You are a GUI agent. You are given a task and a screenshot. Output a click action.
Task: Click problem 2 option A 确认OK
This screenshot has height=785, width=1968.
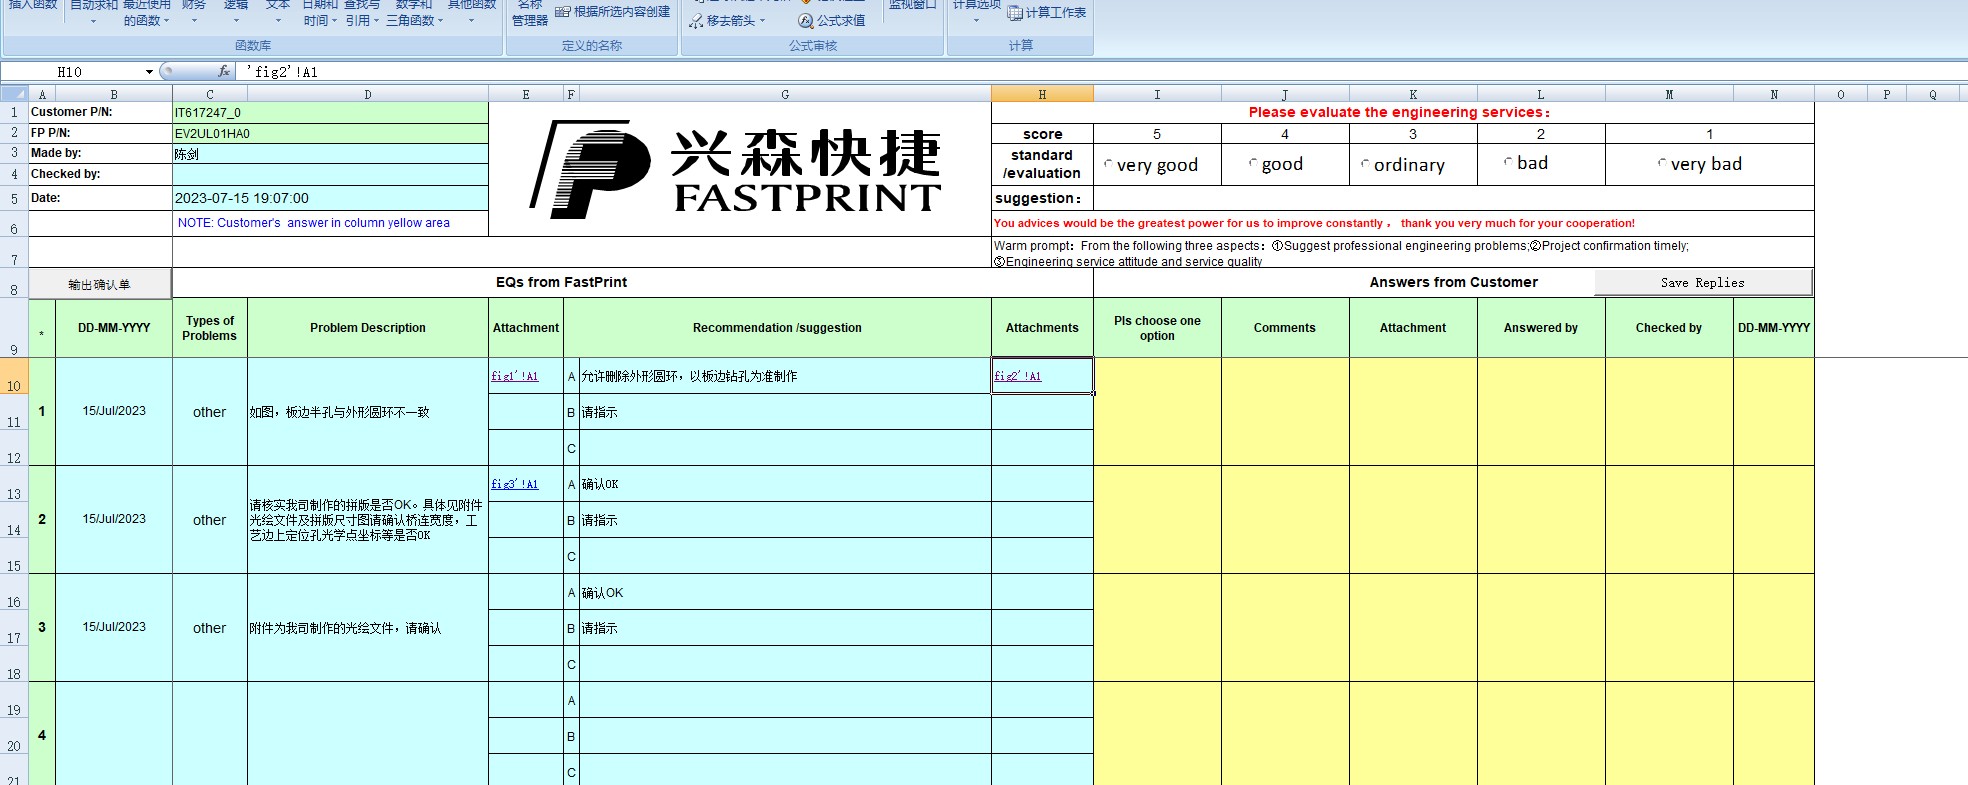coord(600,484)
